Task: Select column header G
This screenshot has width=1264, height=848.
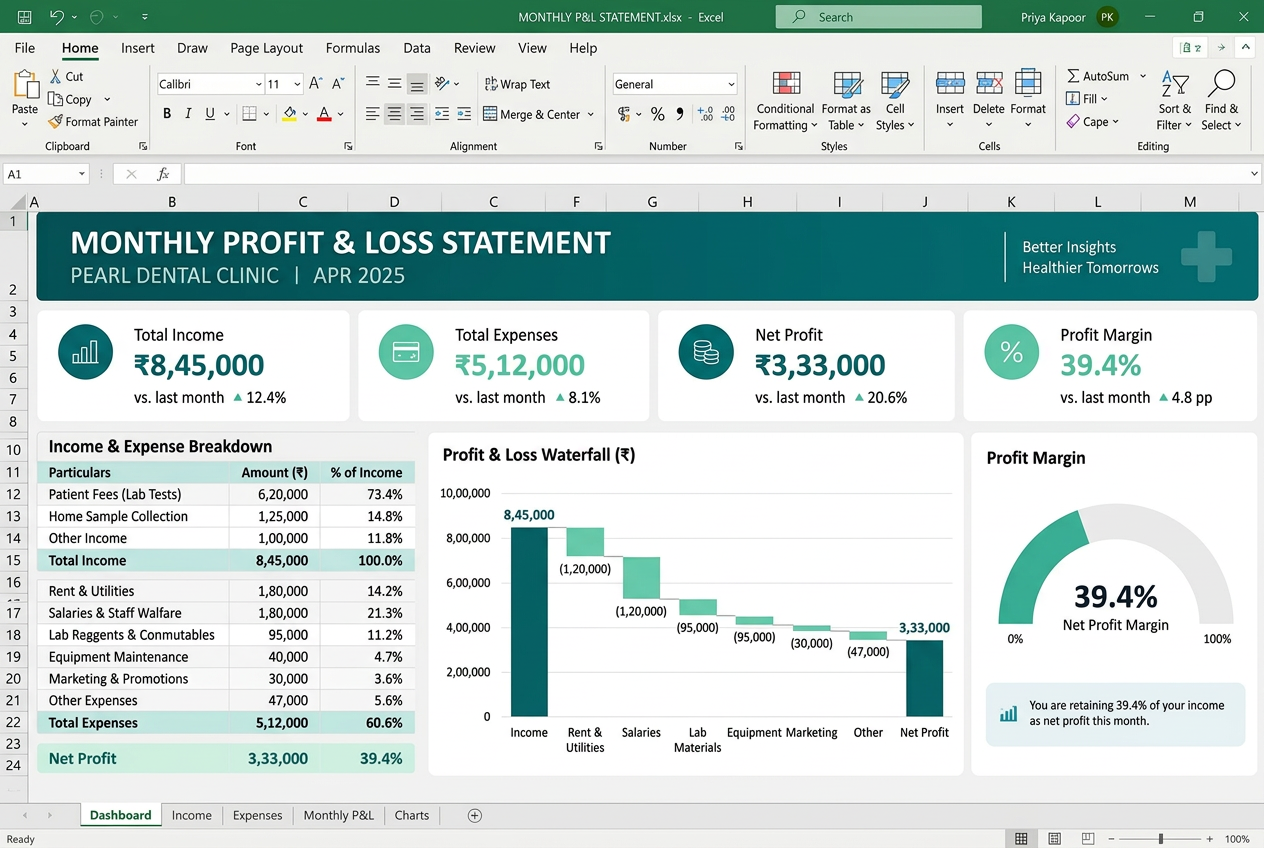Action: pyautogui.click(x=652, y=202)
